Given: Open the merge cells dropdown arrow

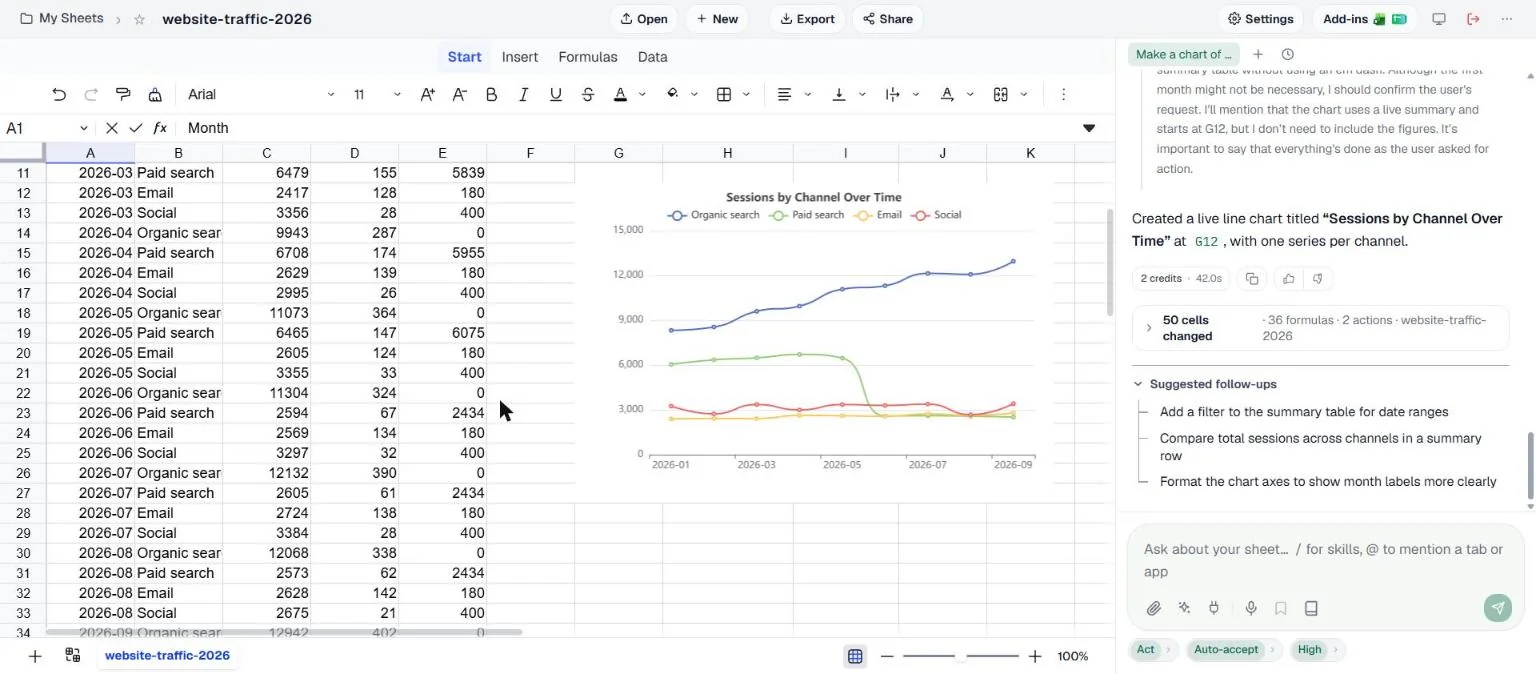Looking at the screenshot, I should tap(1023, 95).
